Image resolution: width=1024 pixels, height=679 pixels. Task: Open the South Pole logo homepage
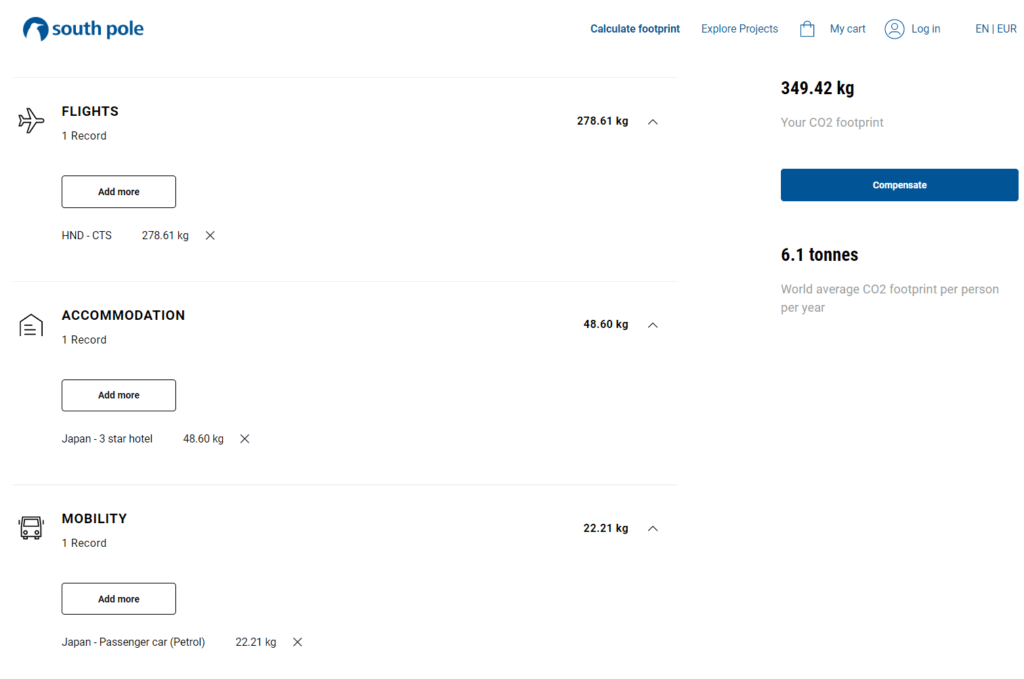tap(83, 29)
